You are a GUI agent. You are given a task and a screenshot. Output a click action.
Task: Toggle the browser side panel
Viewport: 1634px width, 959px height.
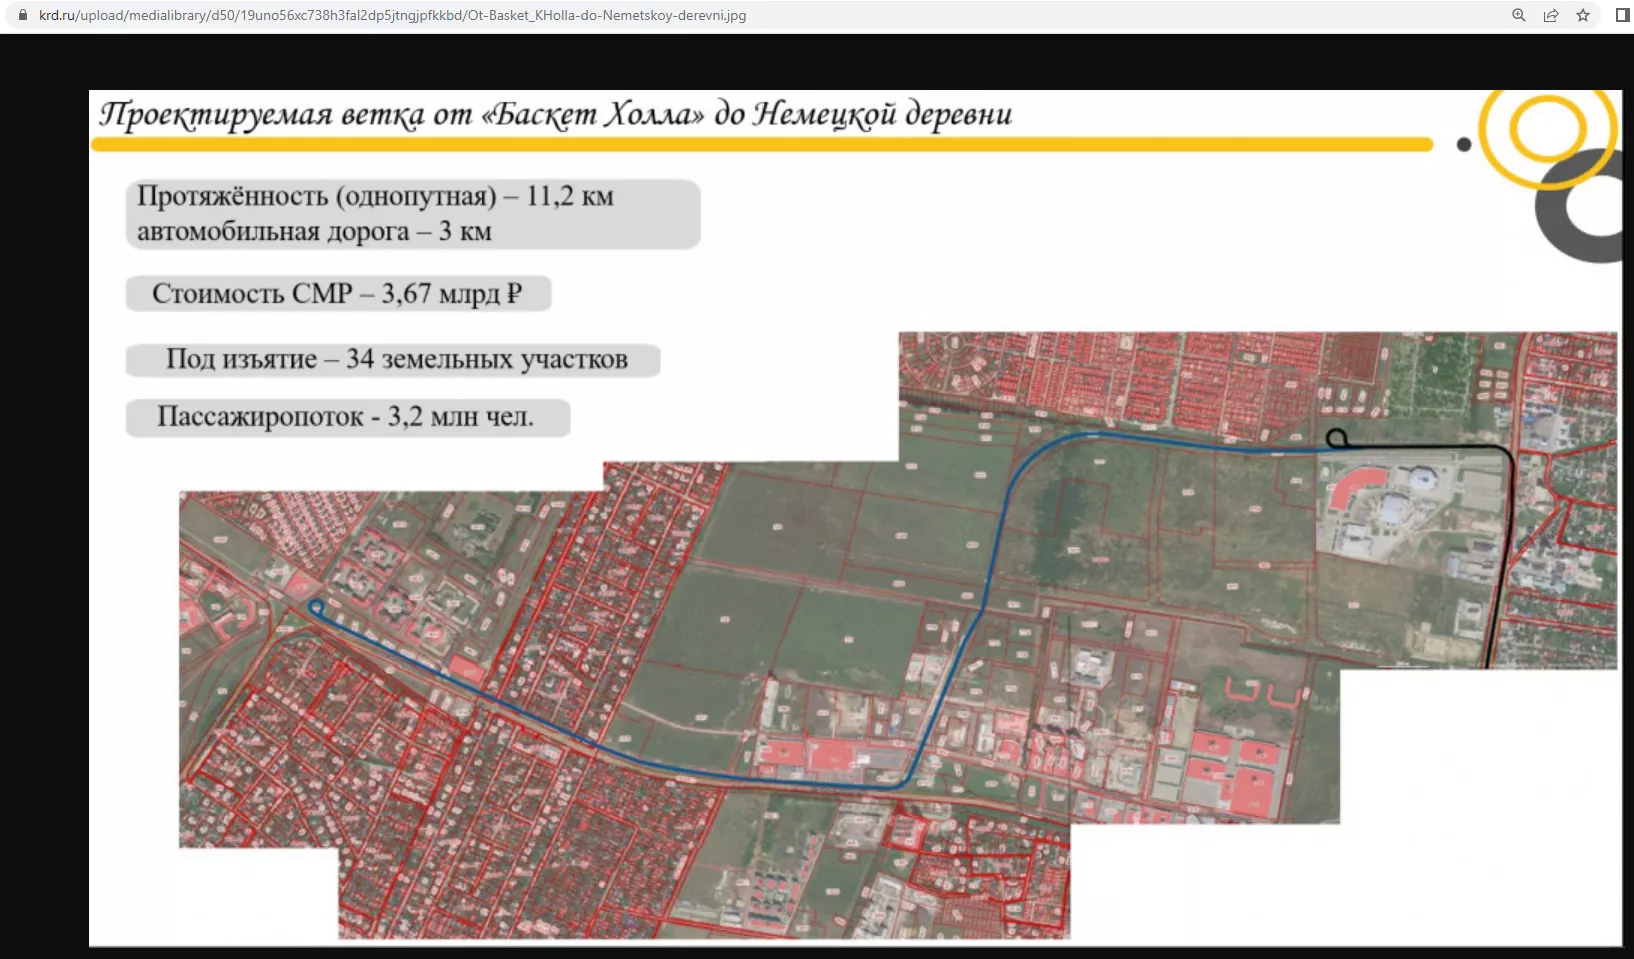pos(1622,15)
